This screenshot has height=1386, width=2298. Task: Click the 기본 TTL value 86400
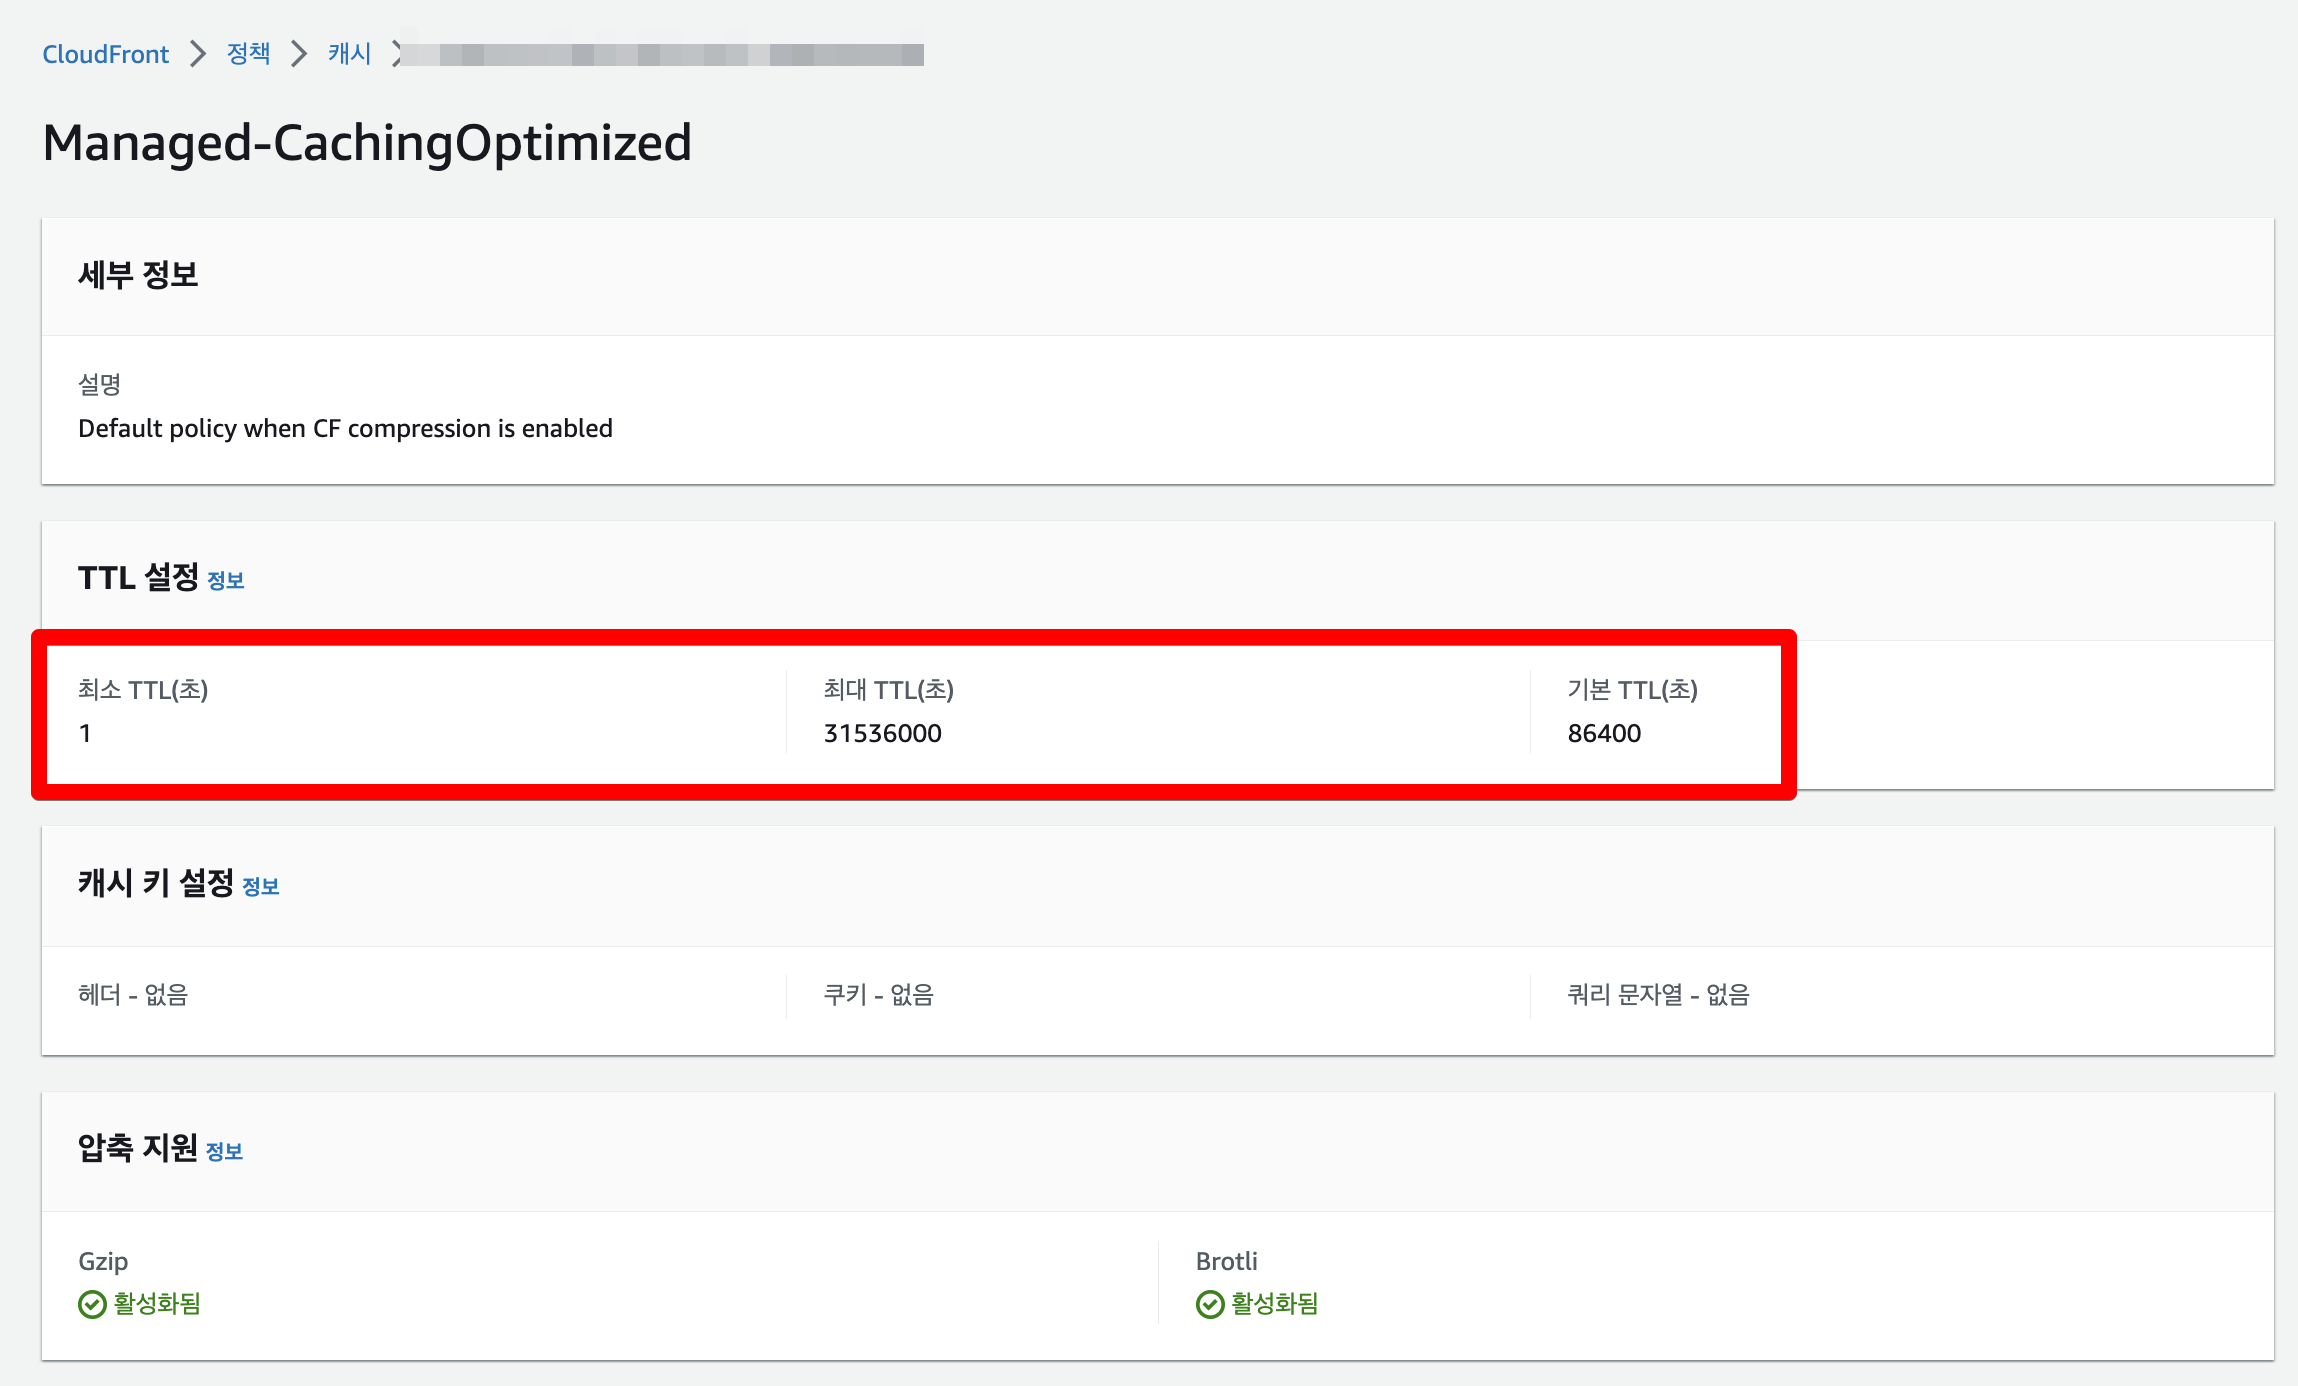pyautogui.click(x=1604, y=733)
